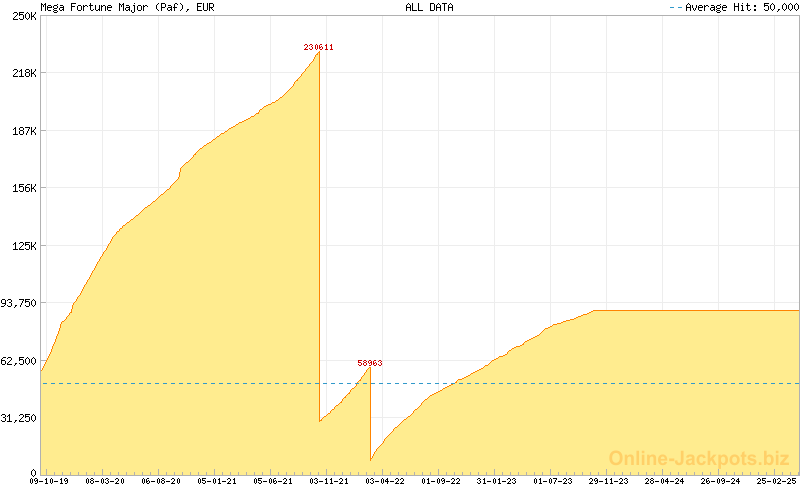Click the 29-11-23 date on x-axis
Screen dimensions: 800x490
click(x=609, y=481)
